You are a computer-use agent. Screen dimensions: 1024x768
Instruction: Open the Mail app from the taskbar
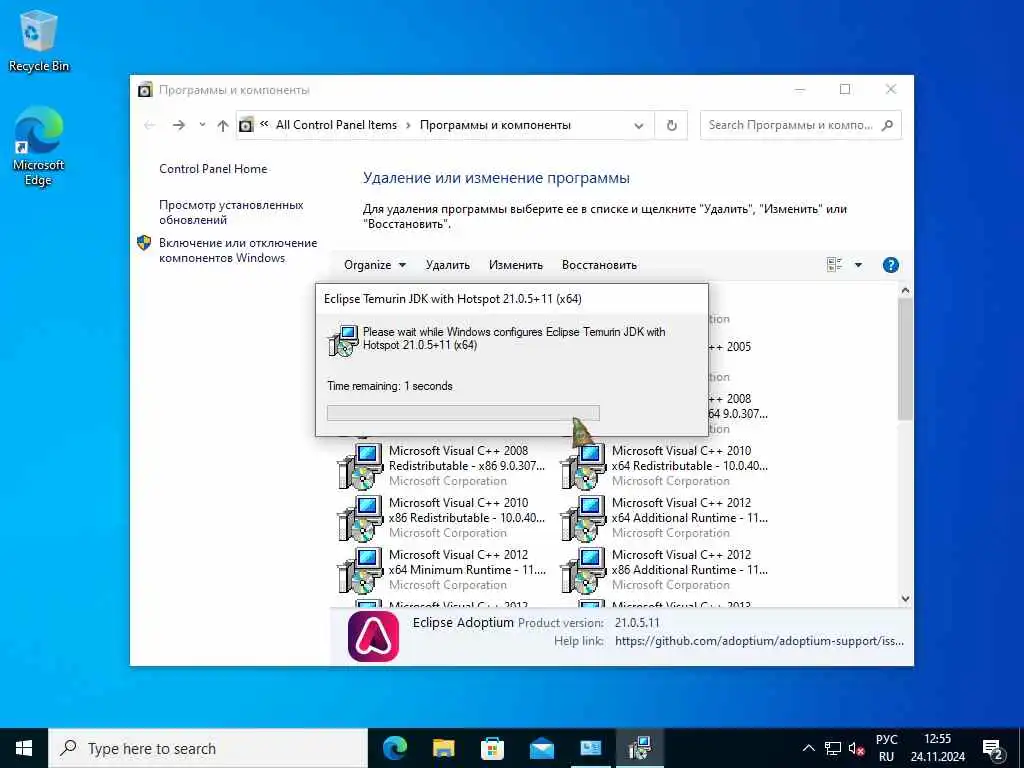click(x=541, y=748)
